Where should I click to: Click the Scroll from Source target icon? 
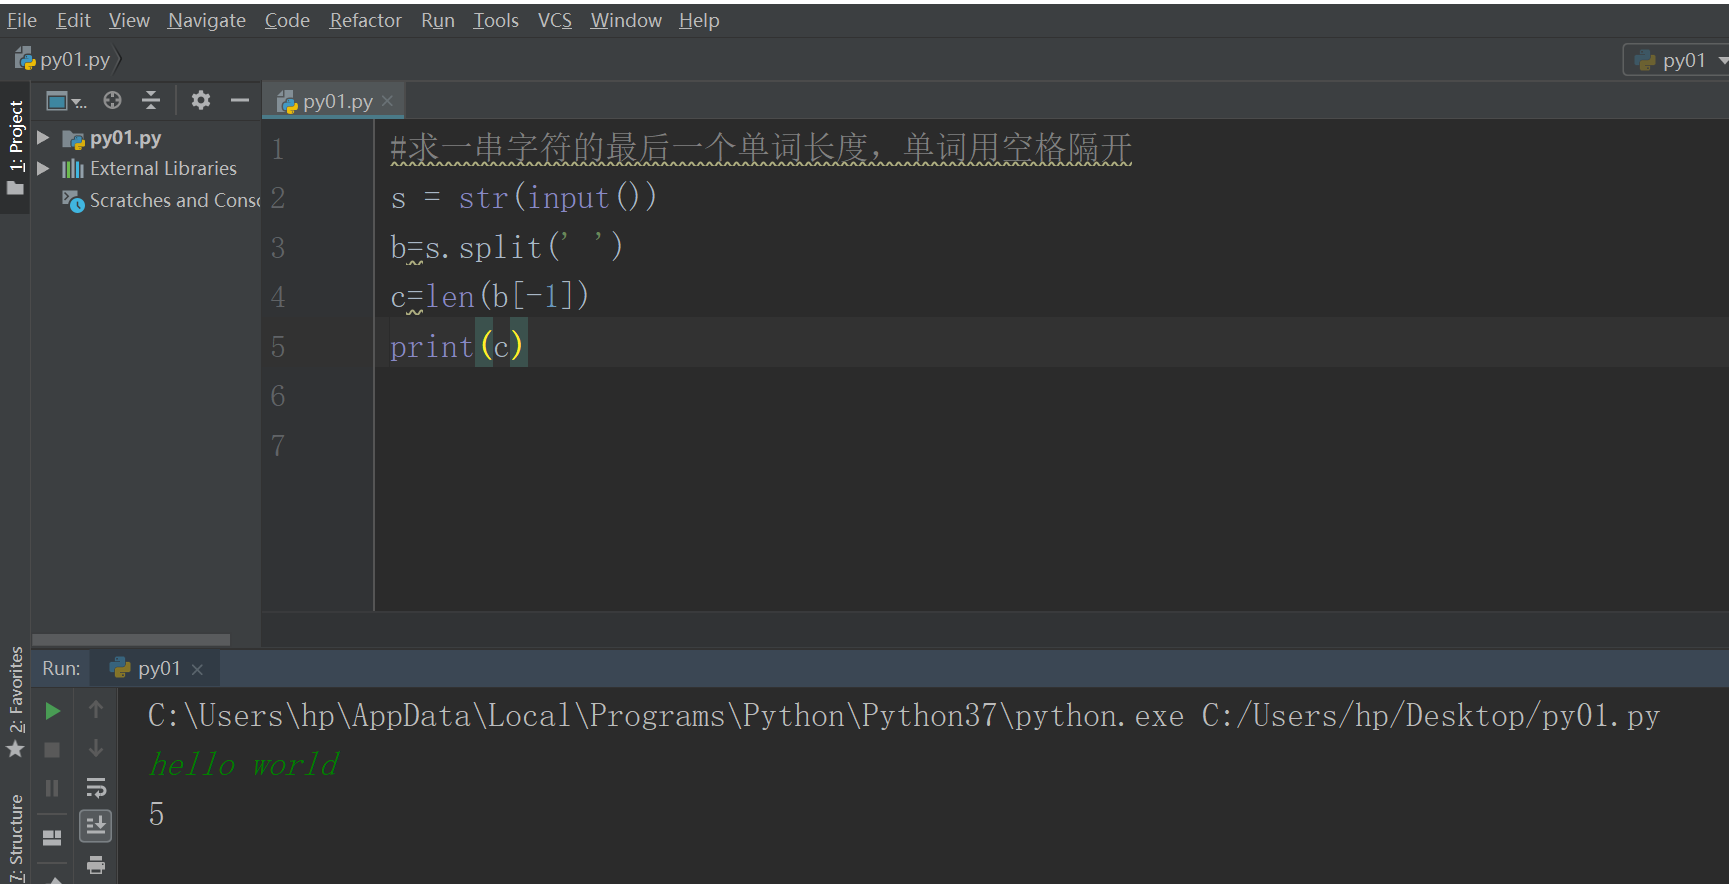pyautogui.click(x=113, y=100)
